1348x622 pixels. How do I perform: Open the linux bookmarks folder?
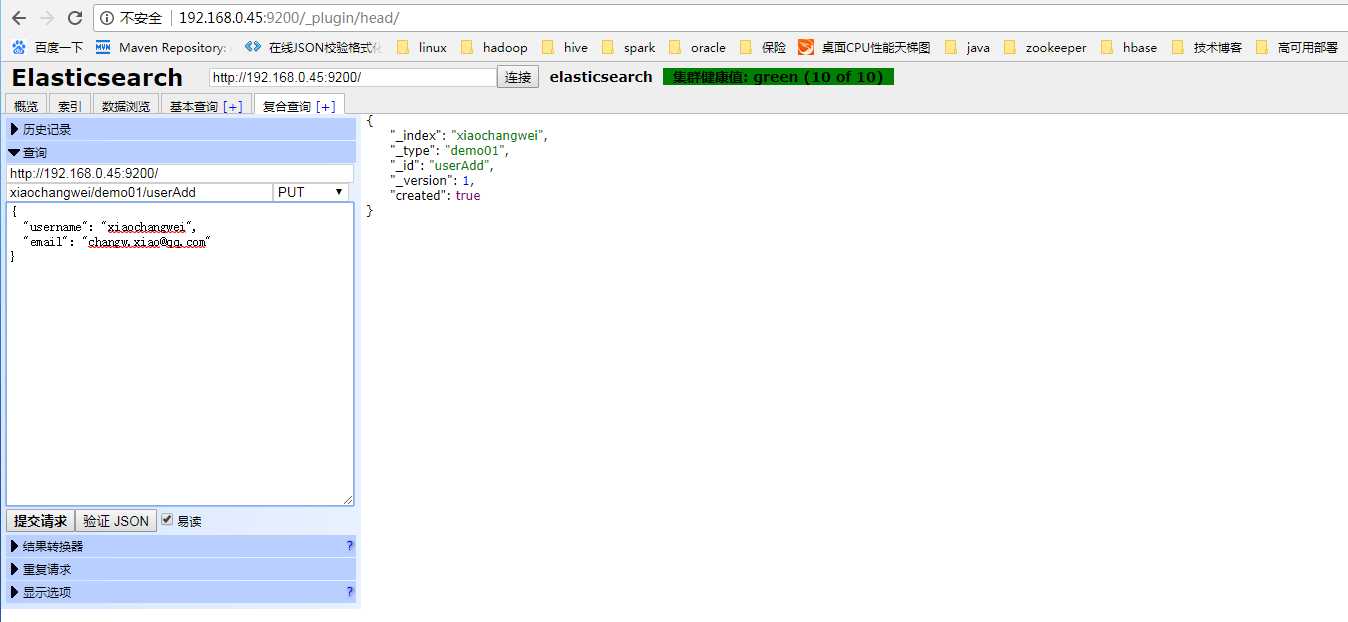click(x=422, y=47)
